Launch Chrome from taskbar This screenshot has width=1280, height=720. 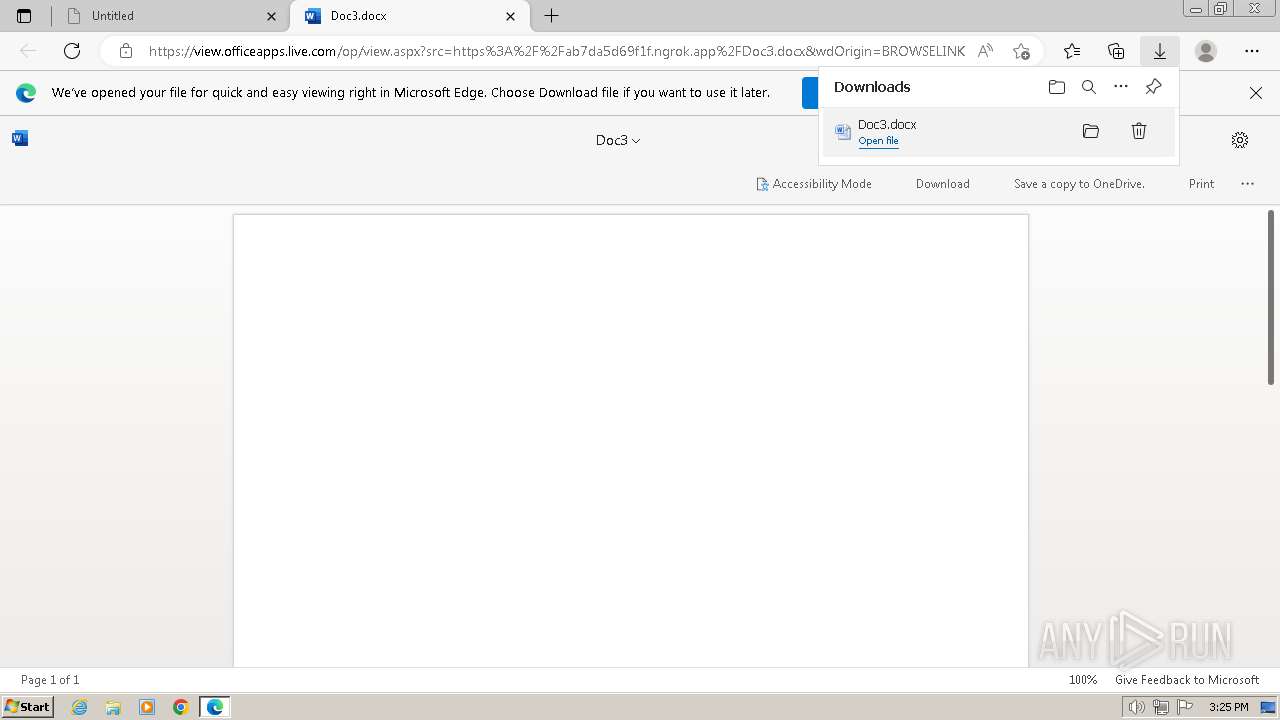coord(181,707)
